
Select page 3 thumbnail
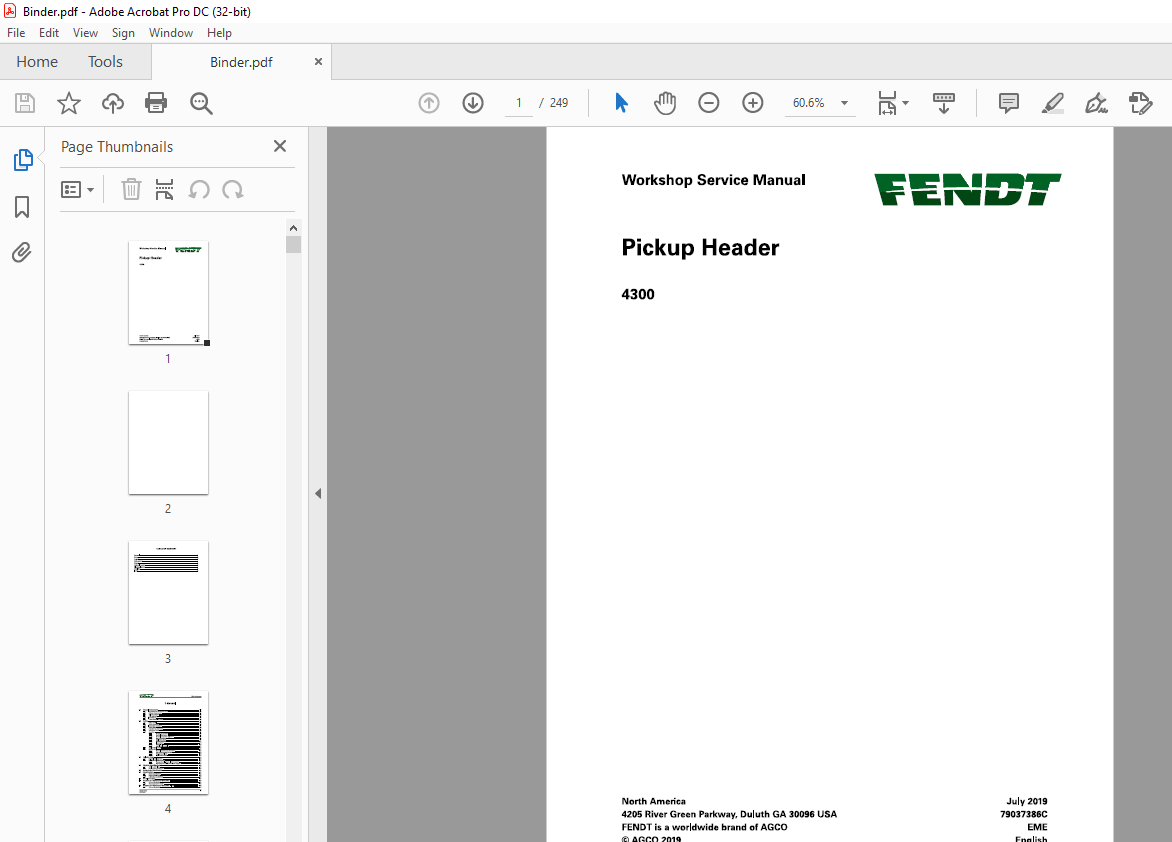tap(168, 593)
